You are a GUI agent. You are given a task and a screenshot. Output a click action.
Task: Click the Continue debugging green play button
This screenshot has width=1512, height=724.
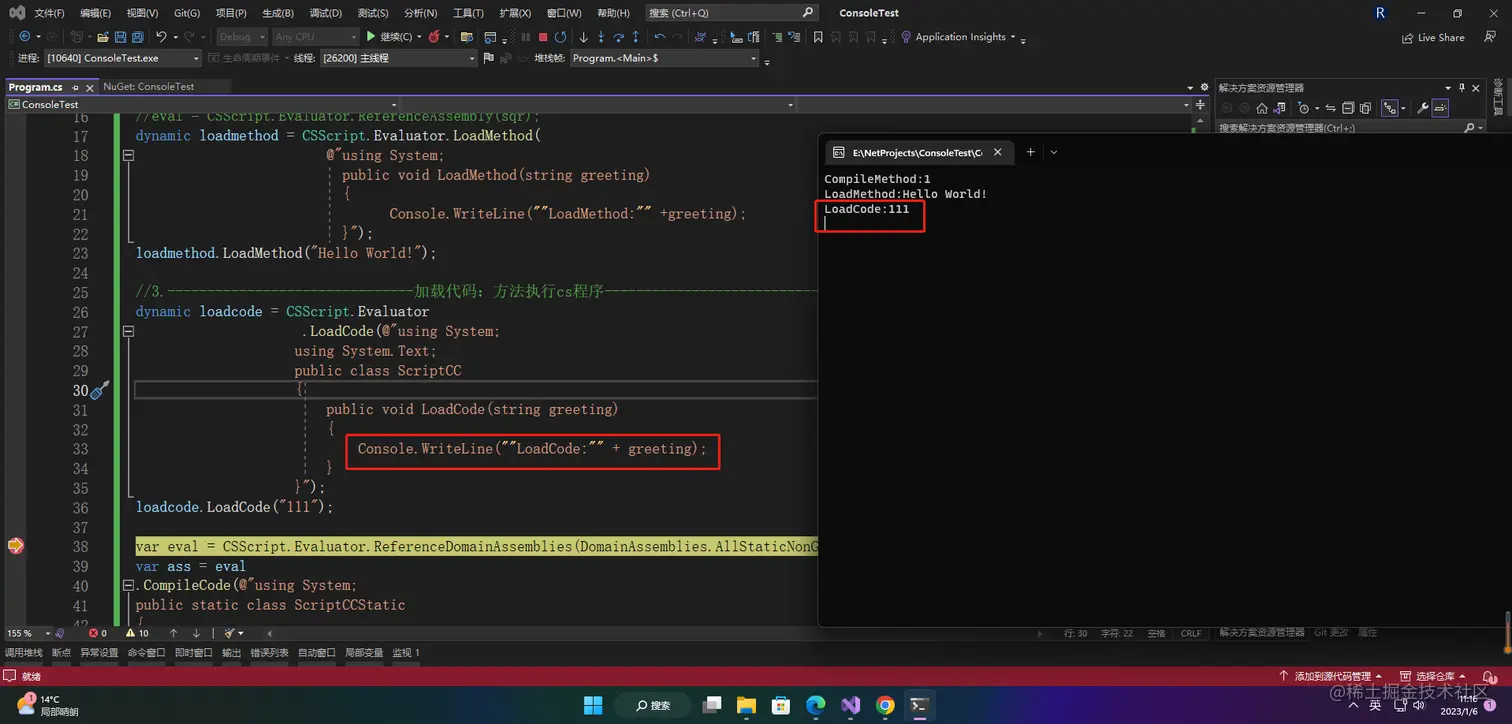coord(371,37)
